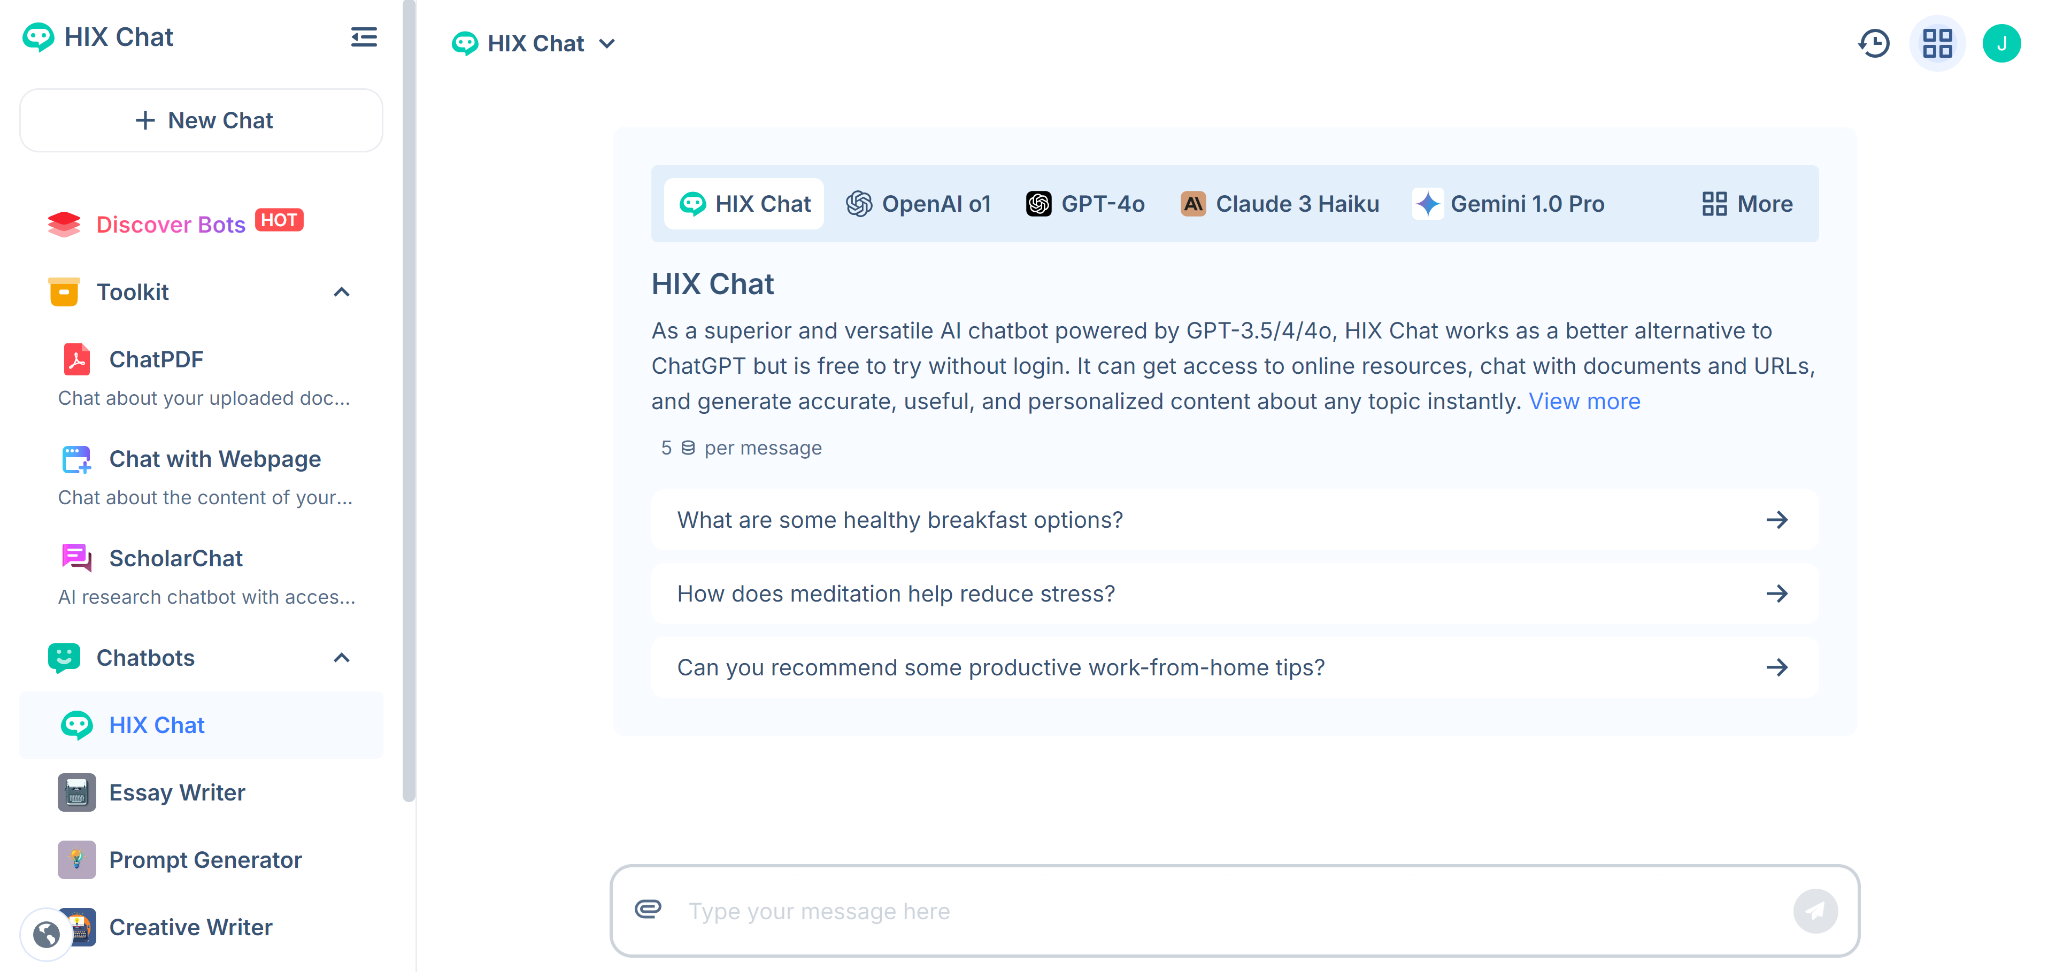The width and height of the screenshot is (2048, 972).
Task: Open the View more link
Action: click(x=1584, y=401)
